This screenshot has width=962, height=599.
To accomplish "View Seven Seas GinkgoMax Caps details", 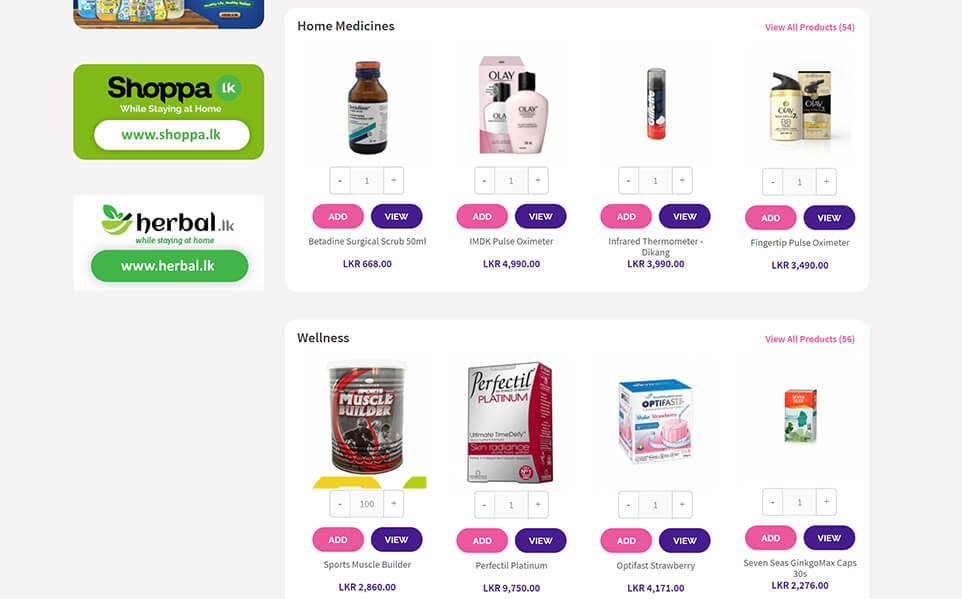I will (x=829, y=538).
